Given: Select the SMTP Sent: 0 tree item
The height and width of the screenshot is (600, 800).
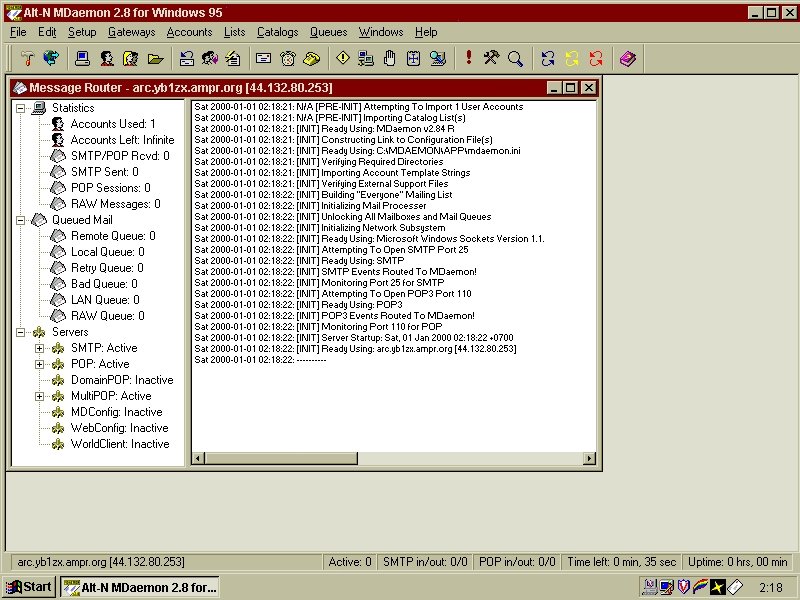Looking at the screenshot, I should (105, 172).
